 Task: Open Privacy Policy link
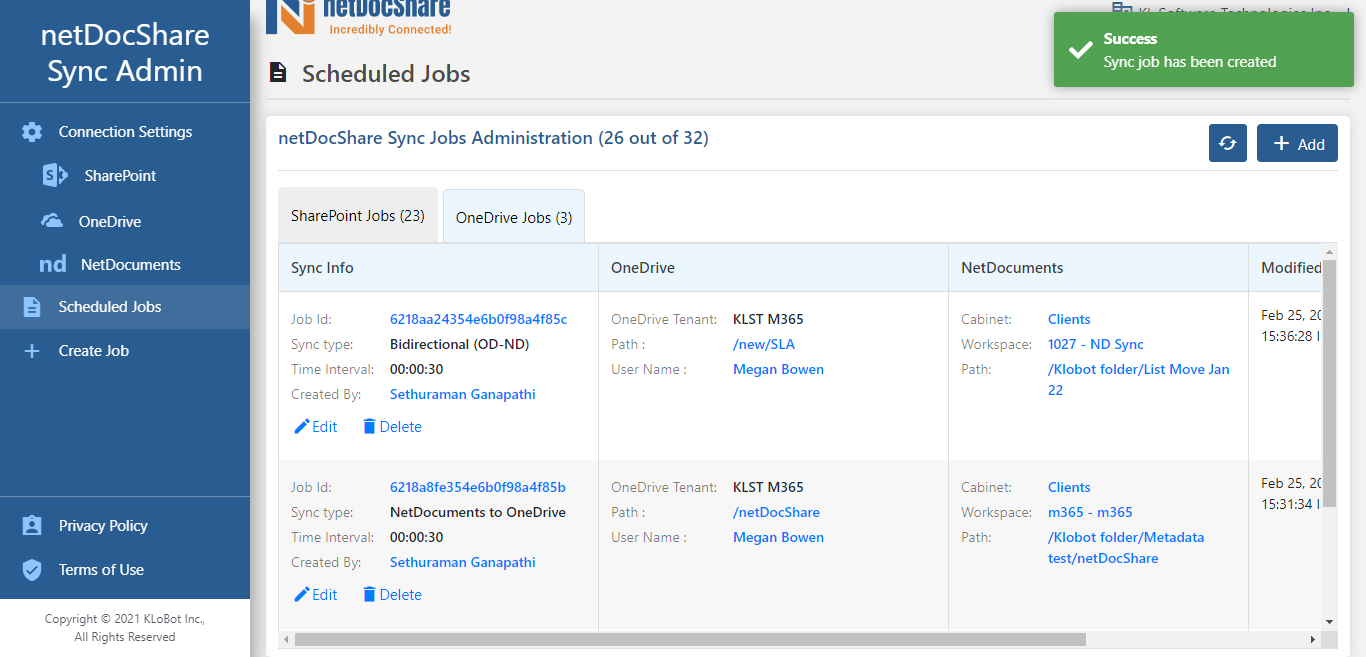tap(103, 526)
